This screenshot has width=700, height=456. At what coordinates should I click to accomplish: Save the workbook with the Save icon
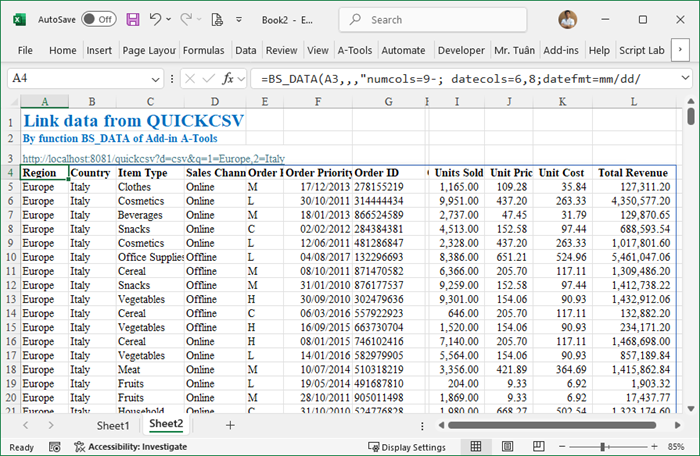[133, 19]
